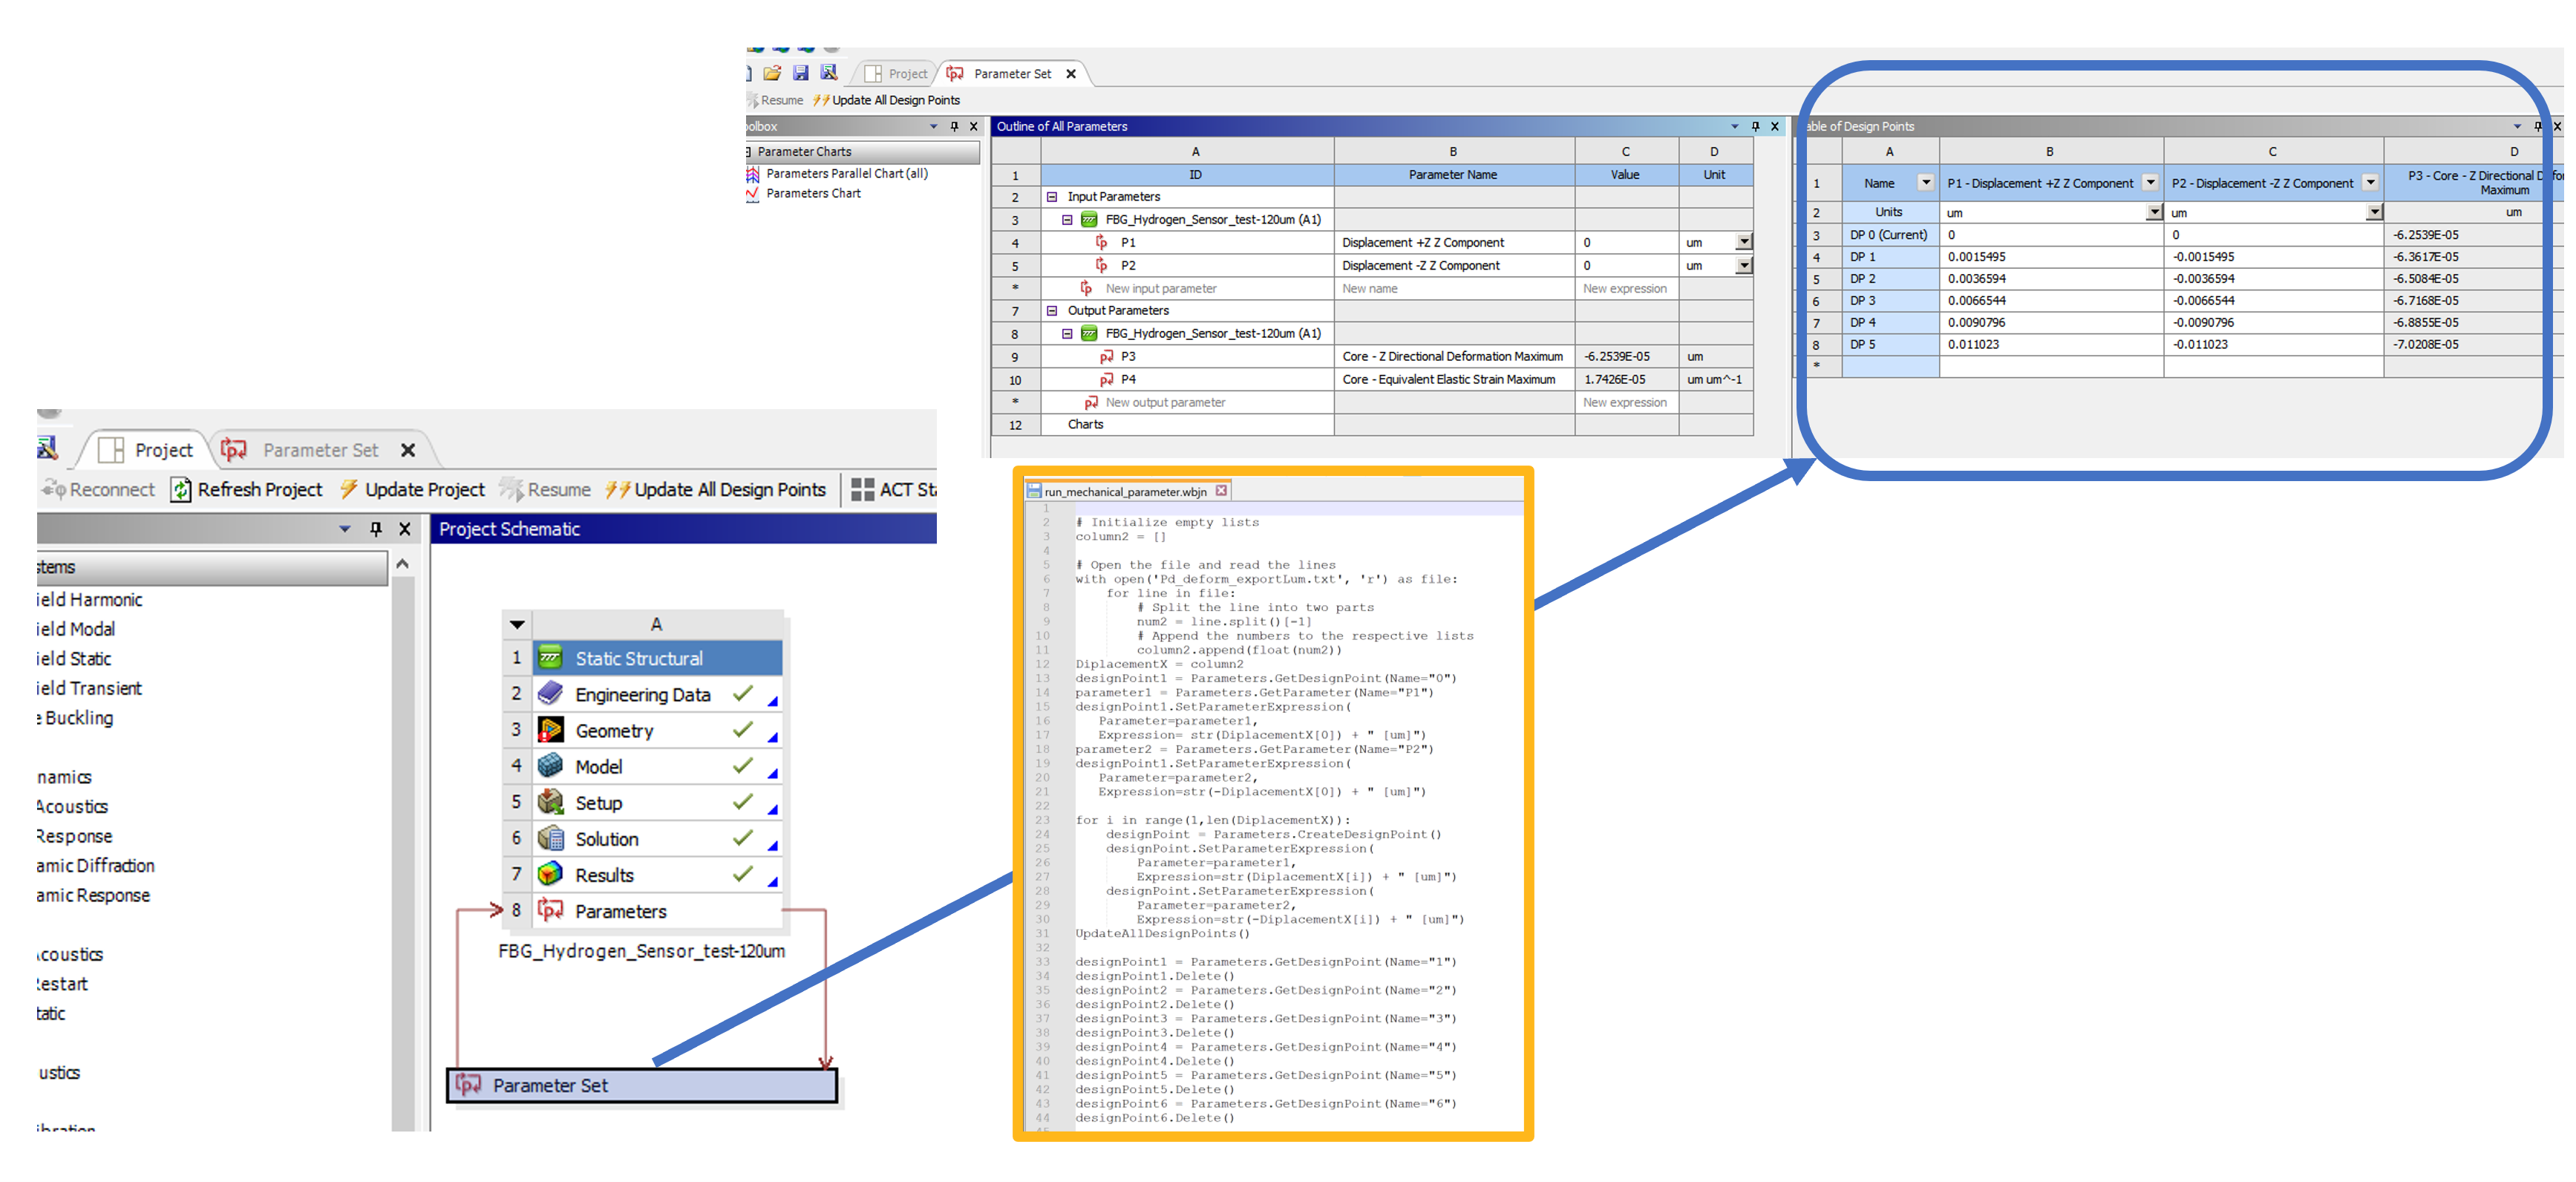Open Name column dropdown in design points table

tap(1925, 182)
